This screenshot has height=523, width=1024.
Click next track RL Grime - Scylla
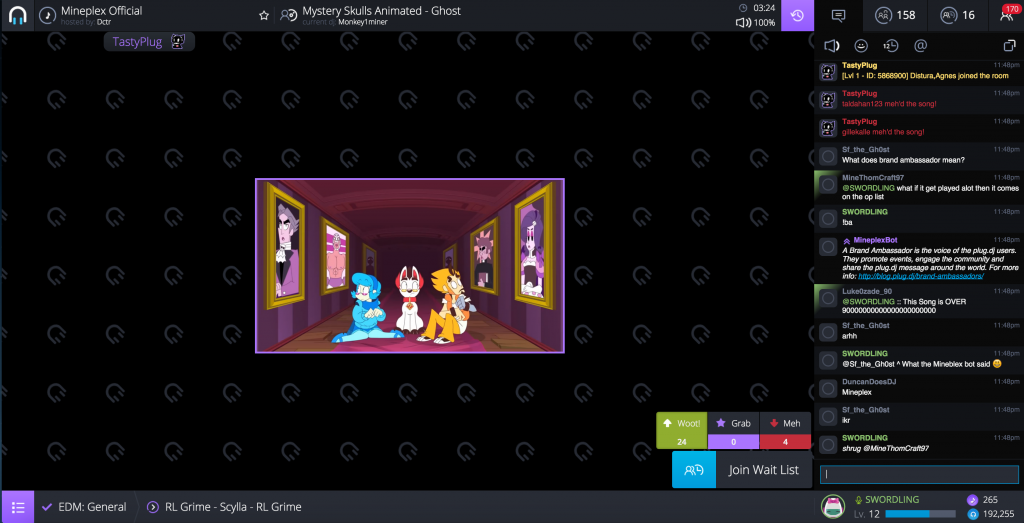click(x=233, y=507)
